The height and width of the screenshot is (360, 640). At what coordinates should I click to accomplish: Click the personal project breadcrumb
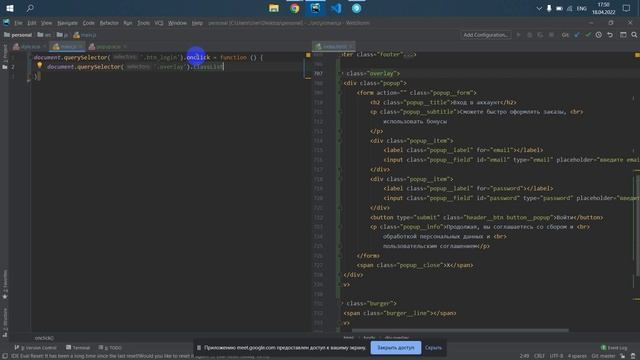click(x=18, y=35)
